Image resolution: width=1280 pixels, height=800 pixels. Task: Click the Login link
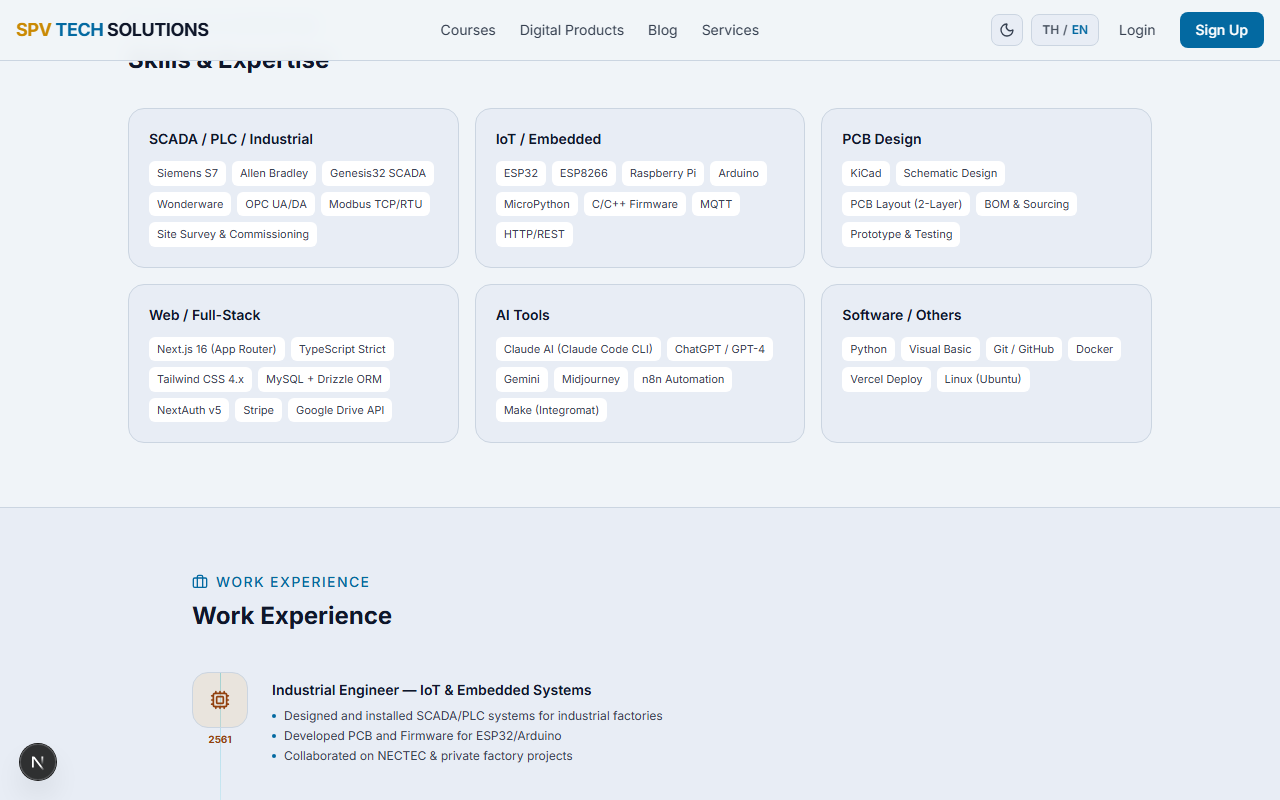click(1137, 30)
